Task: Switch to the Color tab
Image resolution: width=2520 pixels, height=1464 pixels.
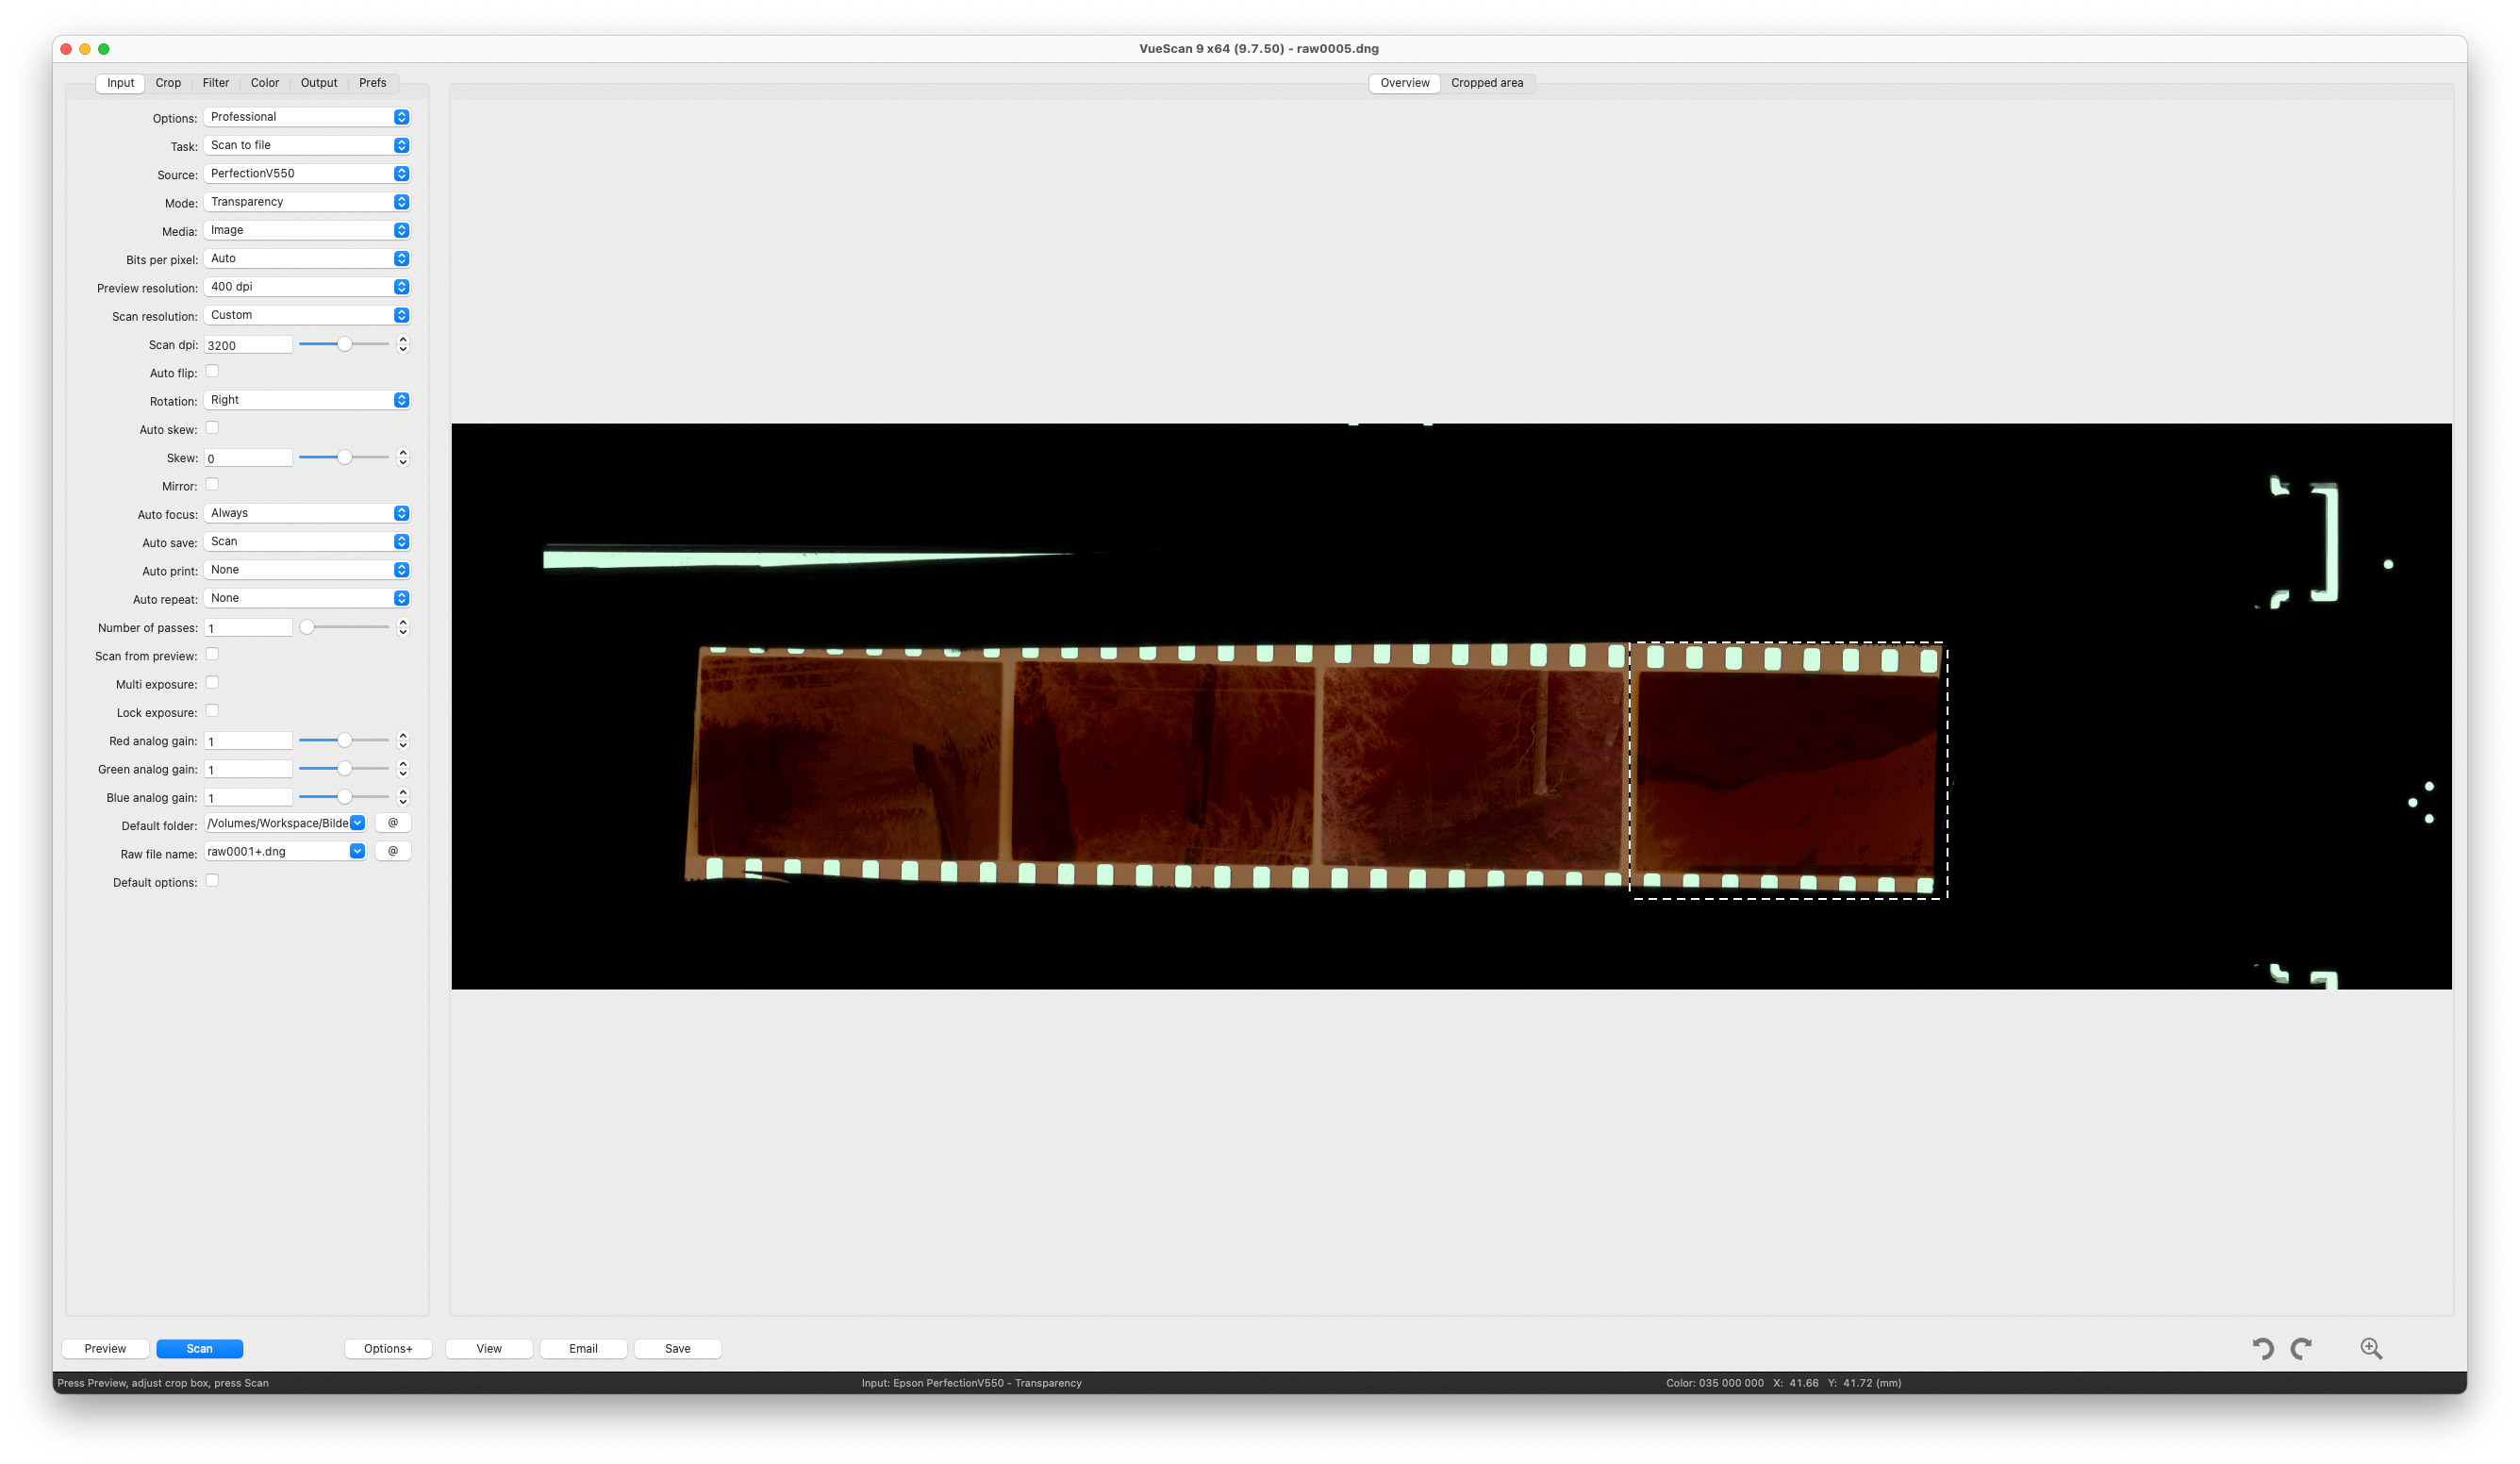Action: [x=264, y=82]
